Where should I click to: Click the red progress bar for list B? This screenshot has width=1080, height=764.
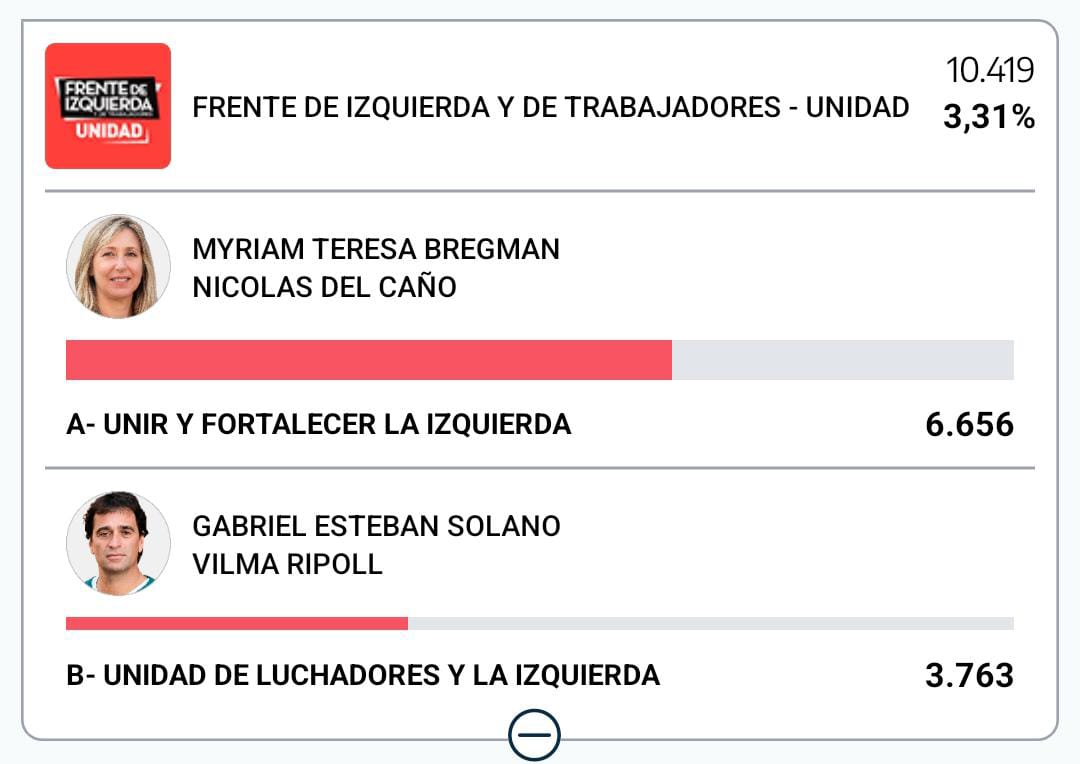point(237,623)
